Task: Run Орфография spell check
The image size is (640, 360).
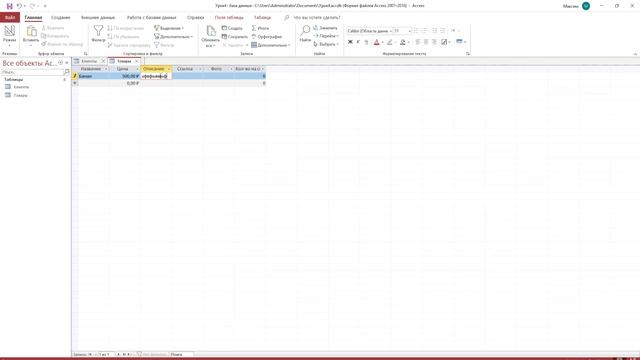Action: [267, 37]
